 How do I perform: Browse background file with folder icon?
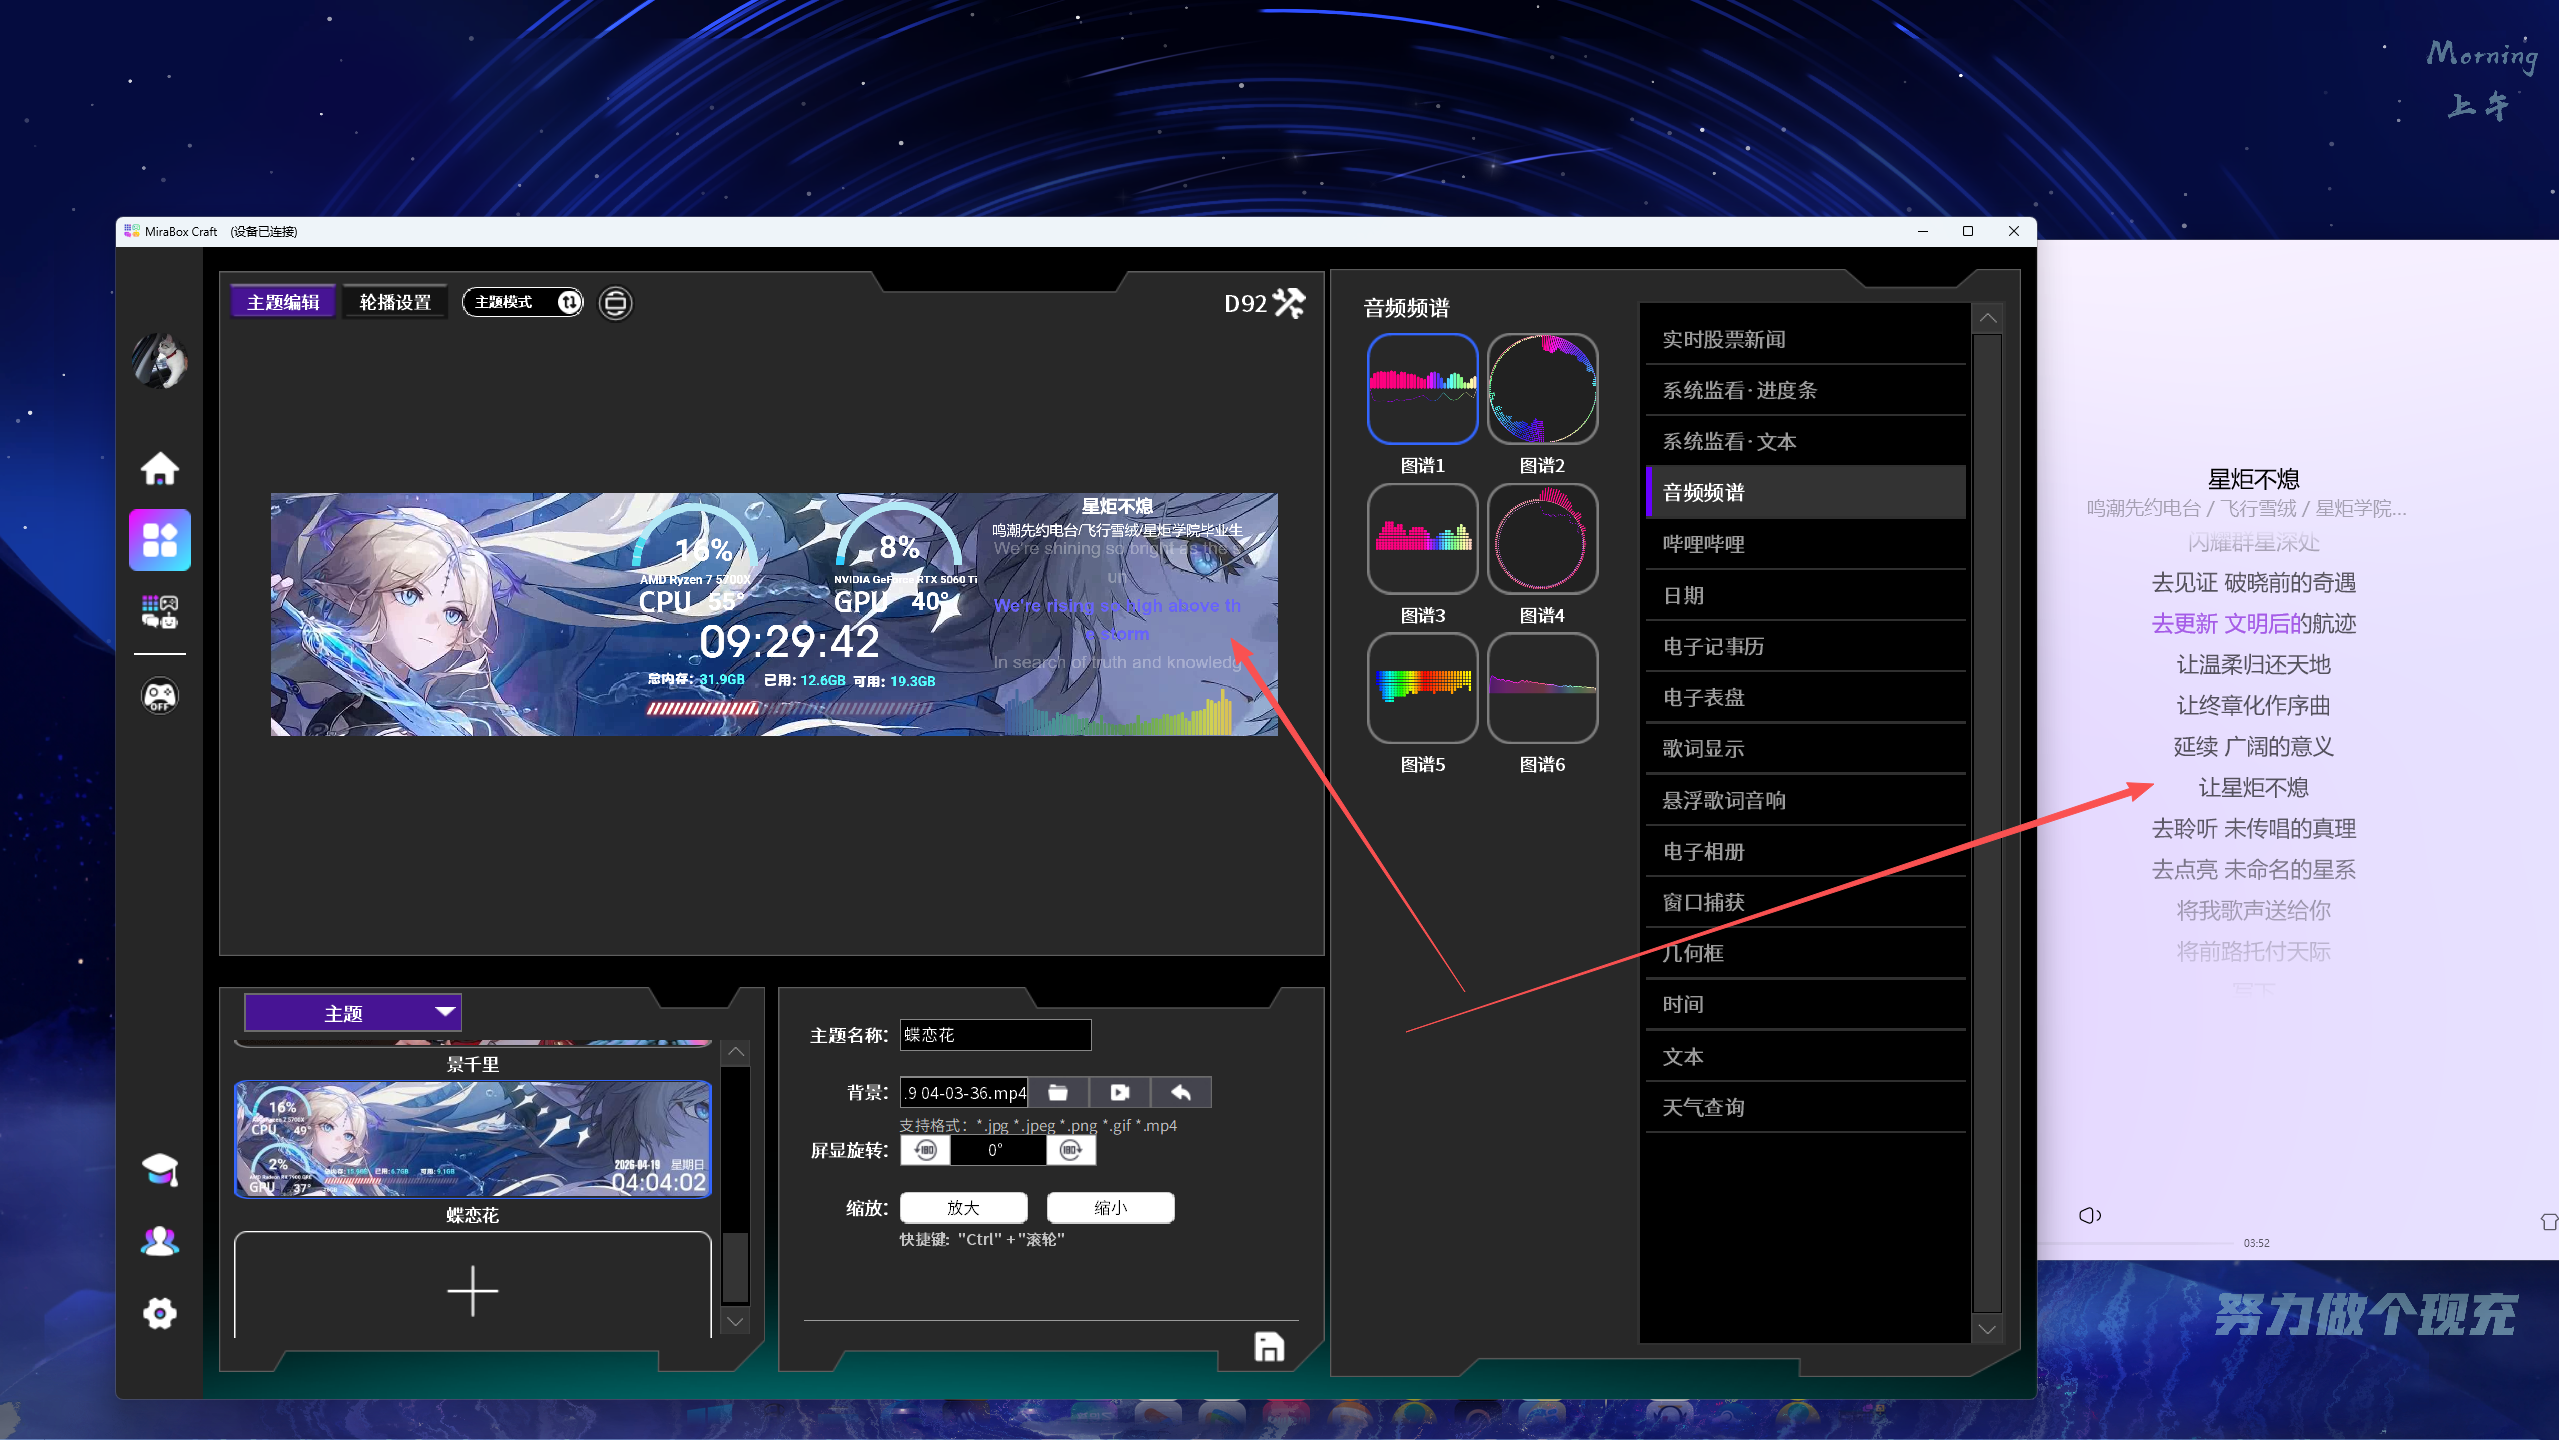1058,1093
